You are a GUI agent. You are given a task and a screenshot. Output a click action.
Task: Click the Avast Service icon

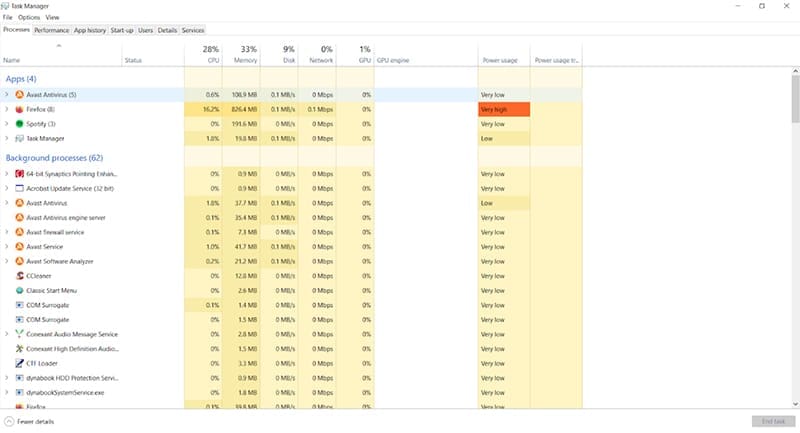pos(19,247)
